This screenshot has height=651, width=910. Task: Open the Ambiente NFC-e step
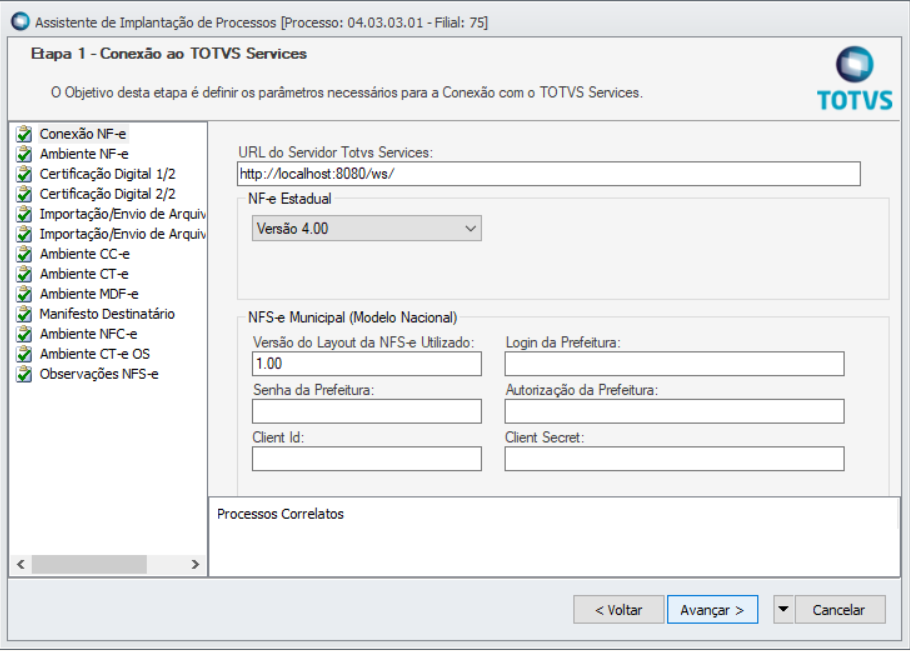tap(88, 334)
